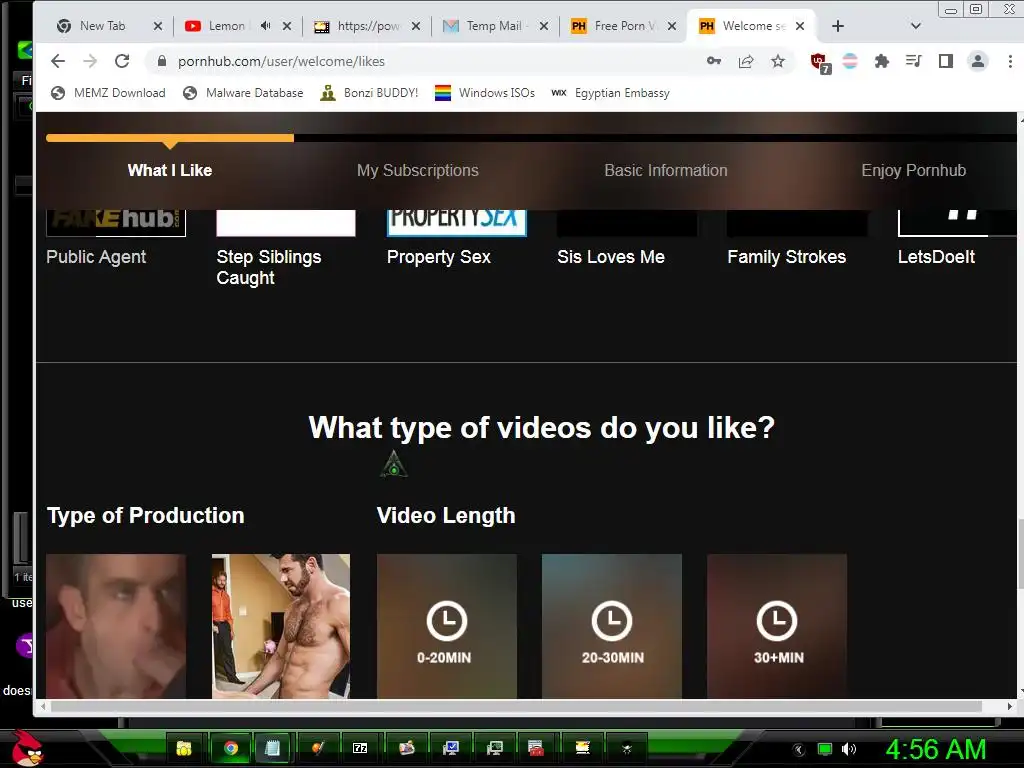
Task: Open the Chrome profile avatar
Action: click(x=978, y=61)
